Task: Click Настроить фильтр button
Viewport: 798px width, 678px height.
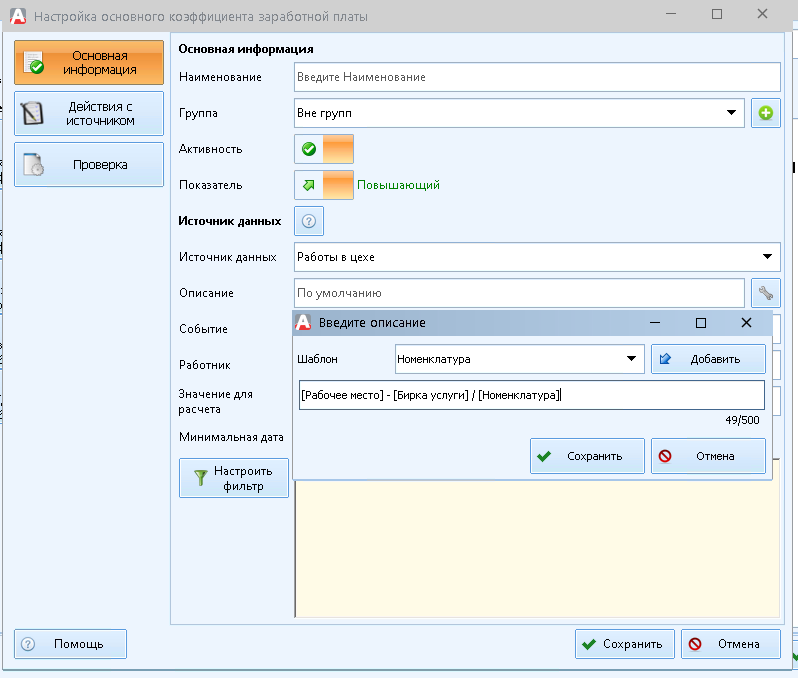Action: tap(234, 478)
